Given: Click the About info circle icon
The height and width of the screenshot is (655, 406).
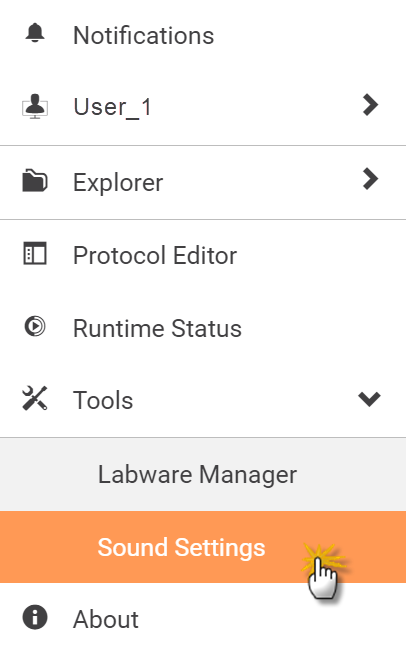Looking at the screenshot, I should [x=35, y=617].
